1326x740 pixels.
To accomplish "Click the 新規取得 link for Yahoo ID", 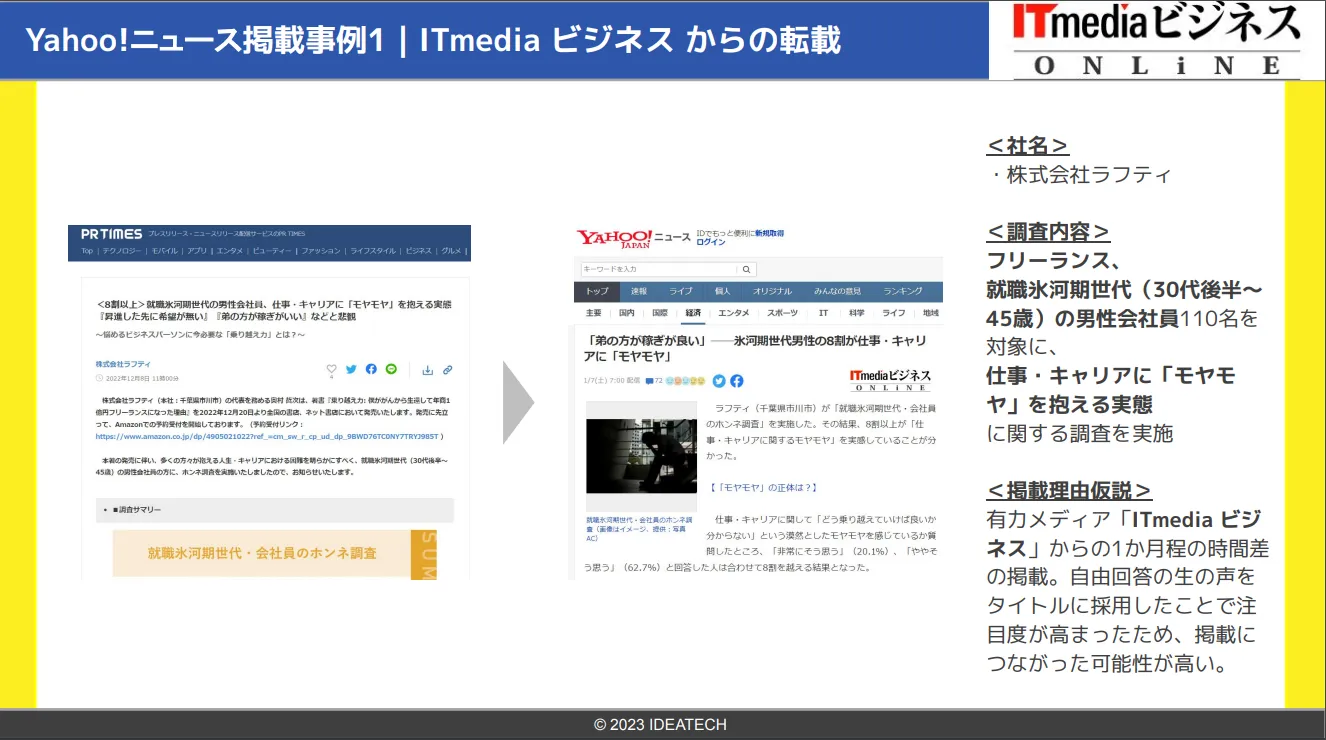I will (770, 232).
